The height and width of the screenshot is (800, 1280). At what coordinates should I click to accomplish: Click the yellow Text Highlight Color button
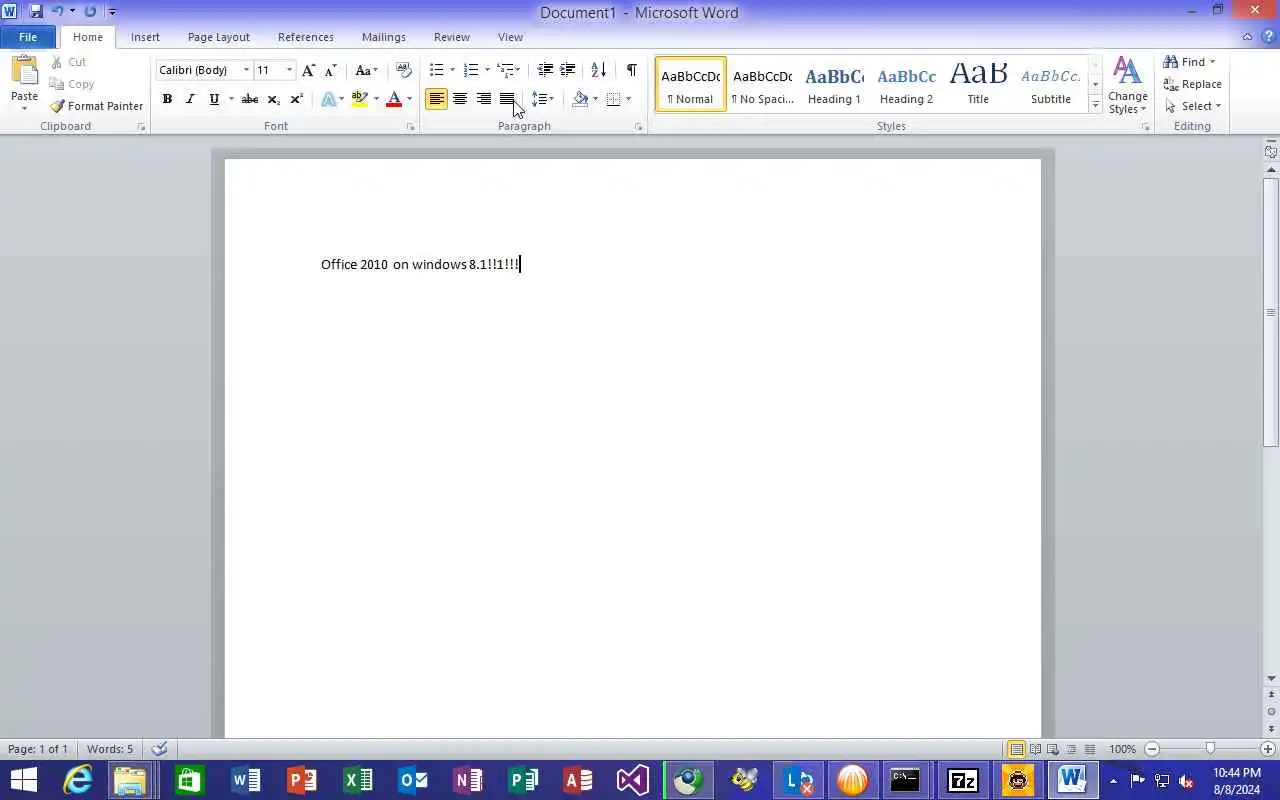pos(360,99)
